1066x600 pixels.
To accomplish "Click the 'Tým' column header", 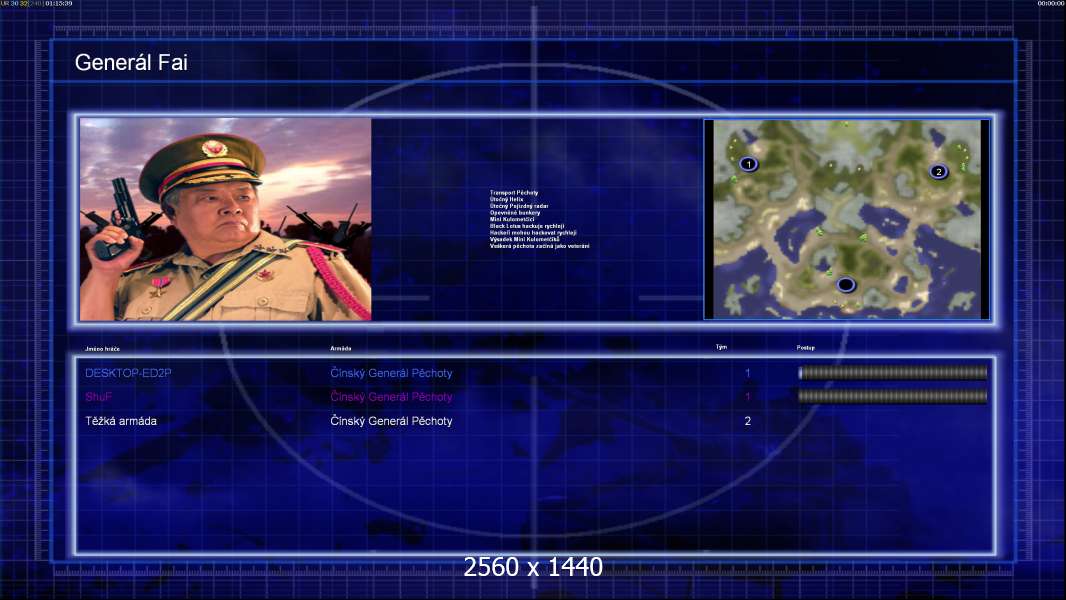I will point(721,347).
